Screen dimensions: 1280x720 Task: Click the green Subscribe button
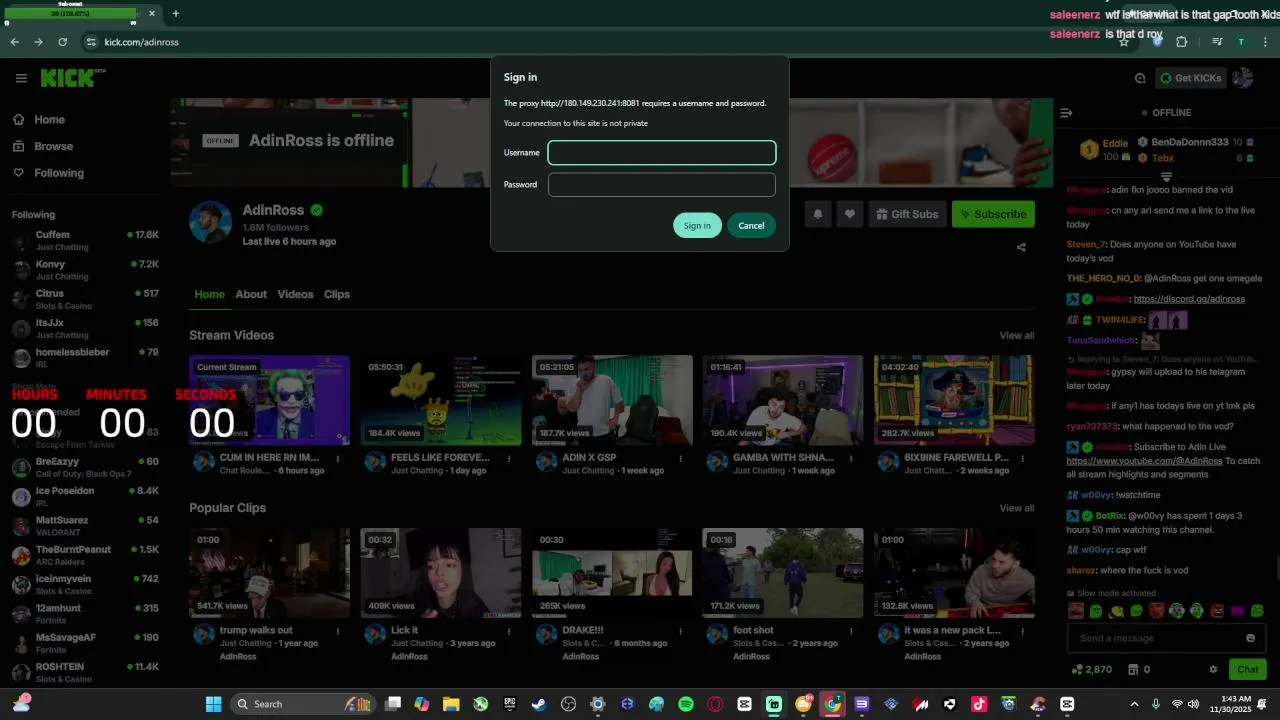(993, 214)
